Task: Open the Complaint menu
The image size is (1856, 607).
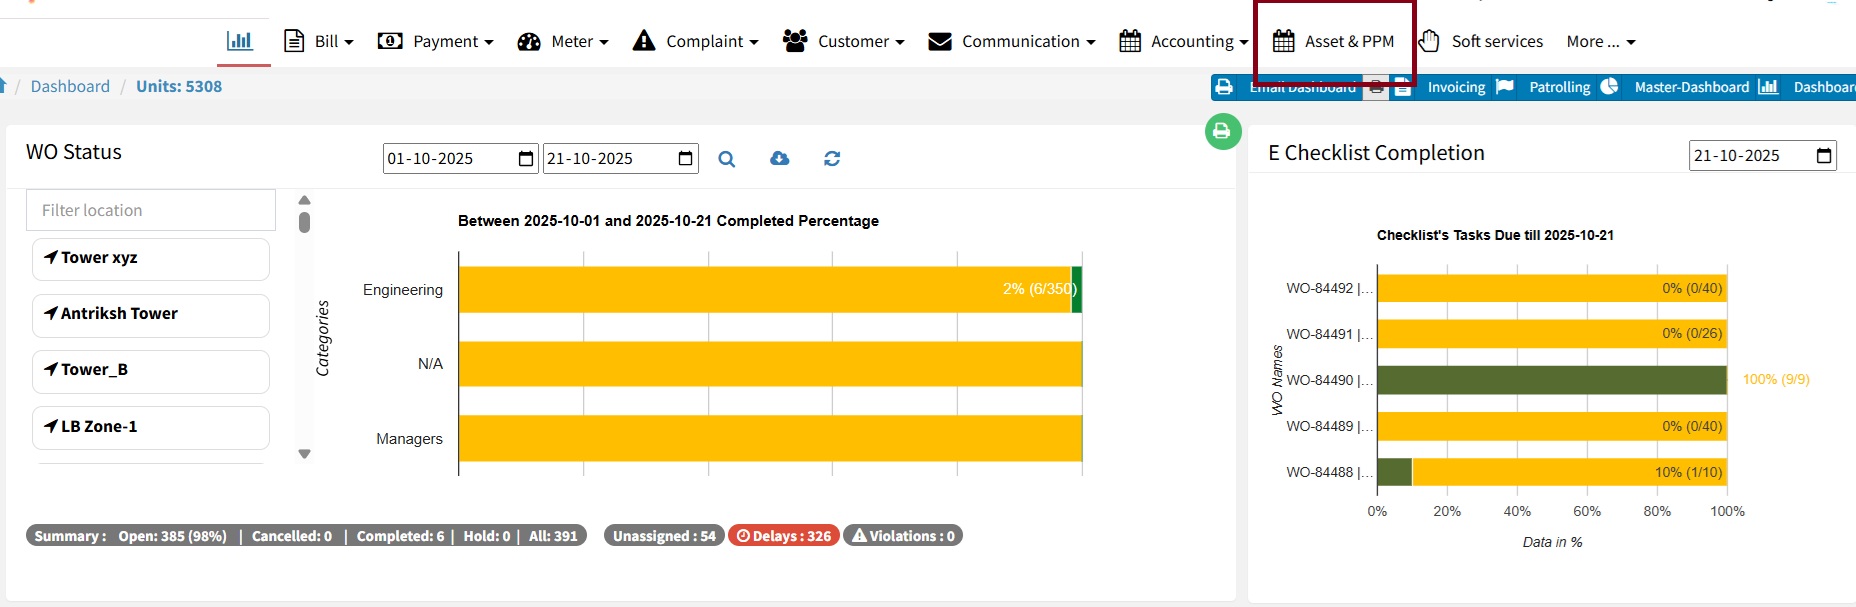Action: pos(696,41)
